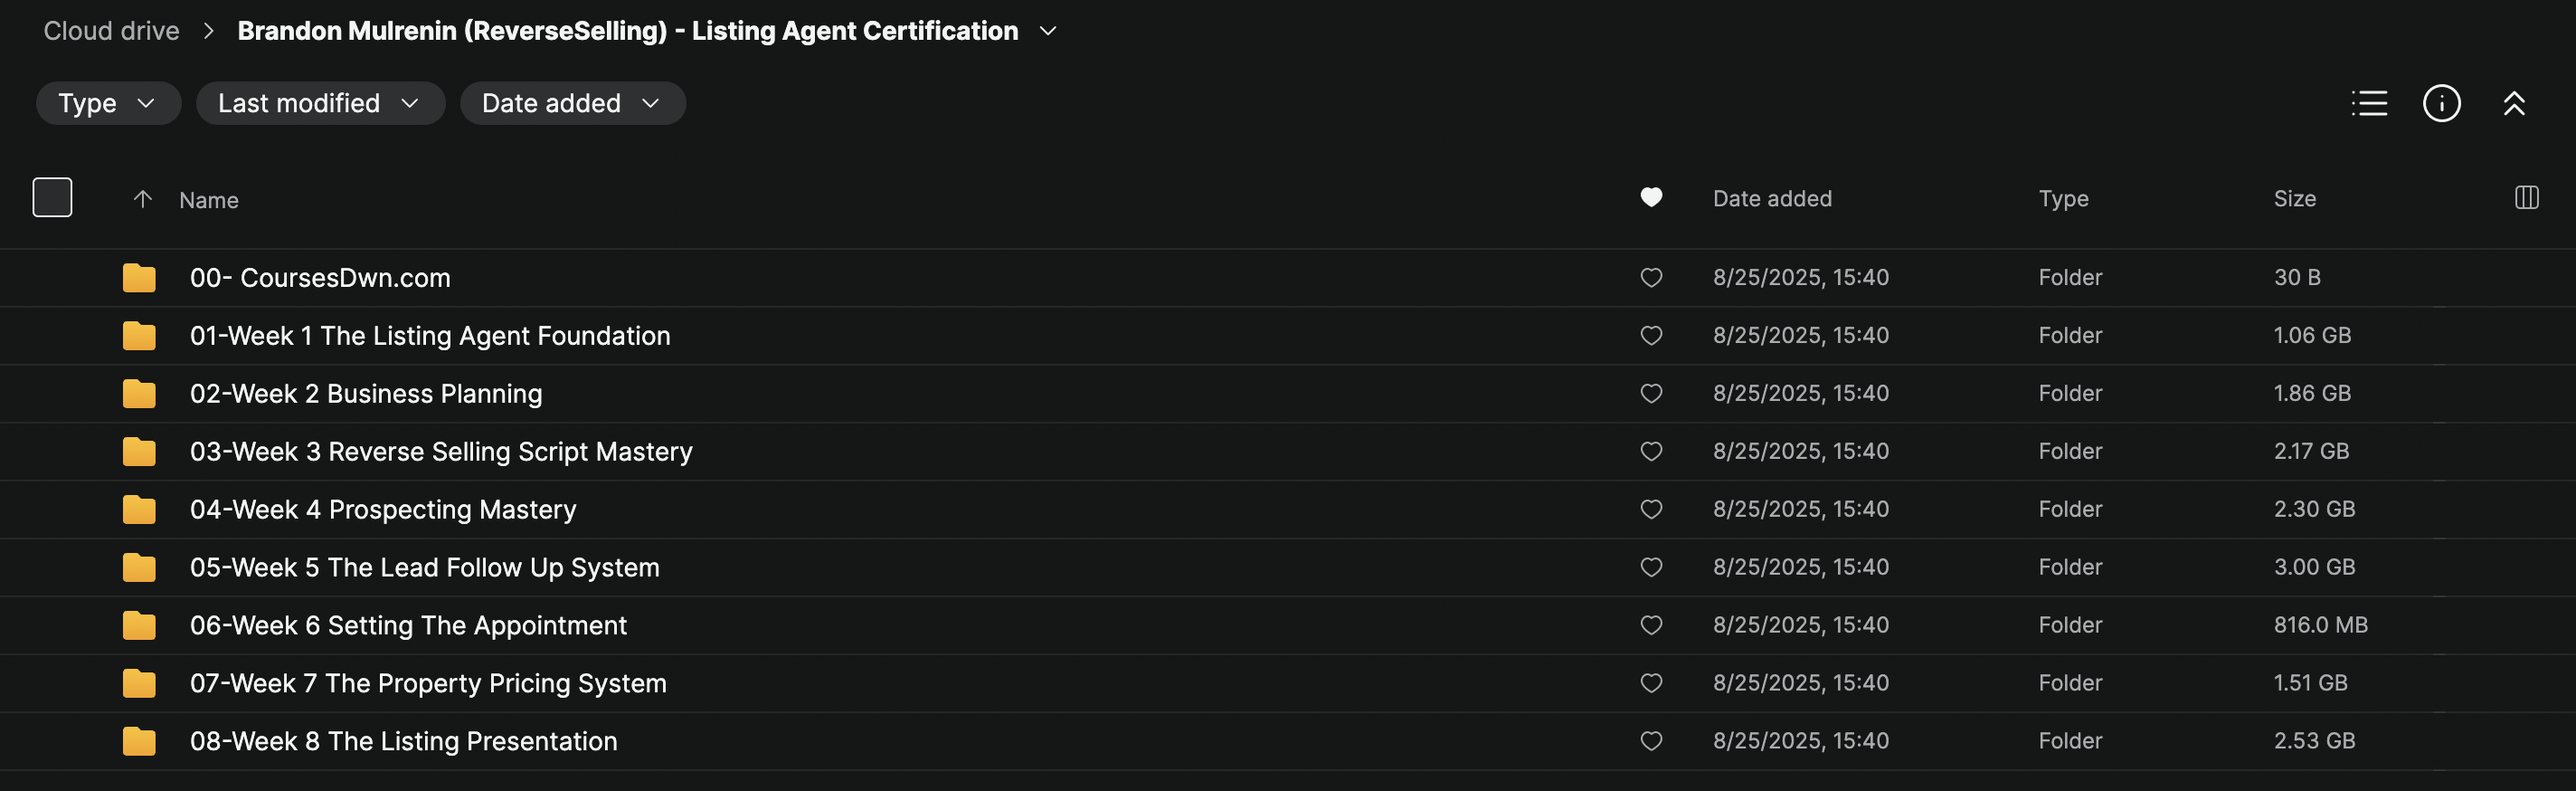Click the double-chevron collapse icon
The image size is (2576, 791).
(x=2513, y=103)
